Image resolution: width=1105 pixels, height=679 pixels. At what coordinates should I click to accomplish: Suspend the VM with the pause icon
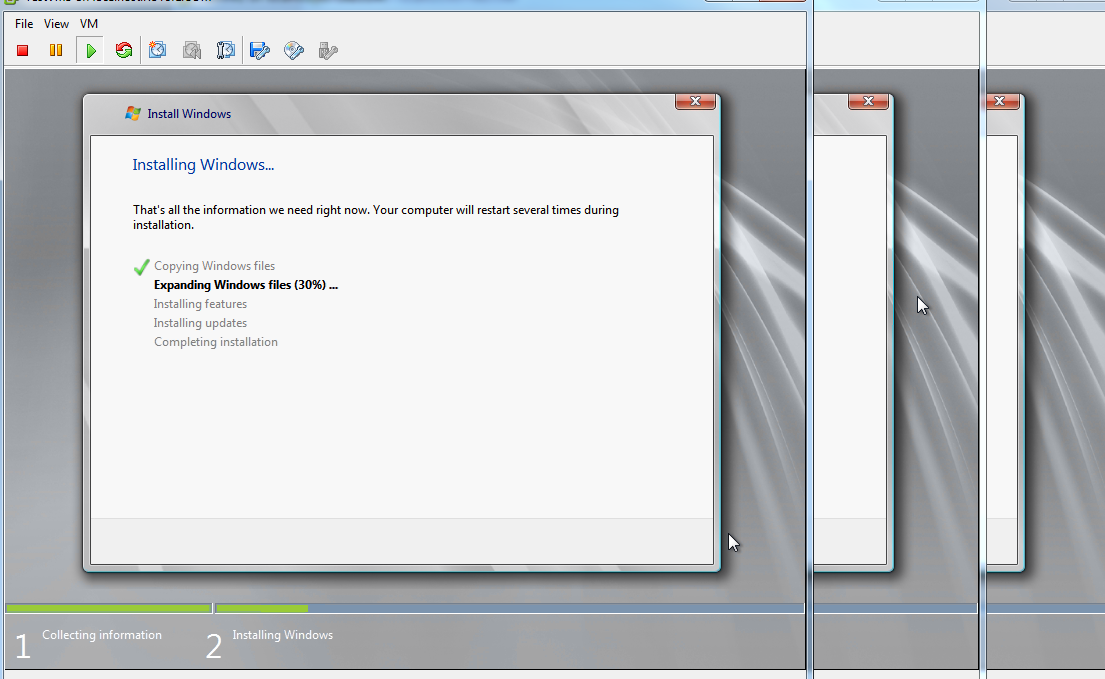[56, 50]
